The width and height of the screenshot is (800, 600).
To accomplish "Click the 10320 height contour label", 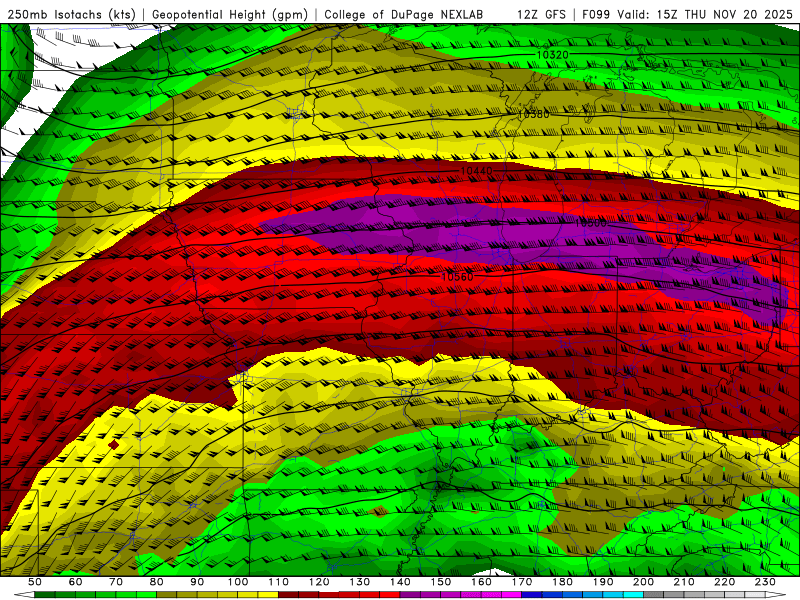I will (552, 55).
